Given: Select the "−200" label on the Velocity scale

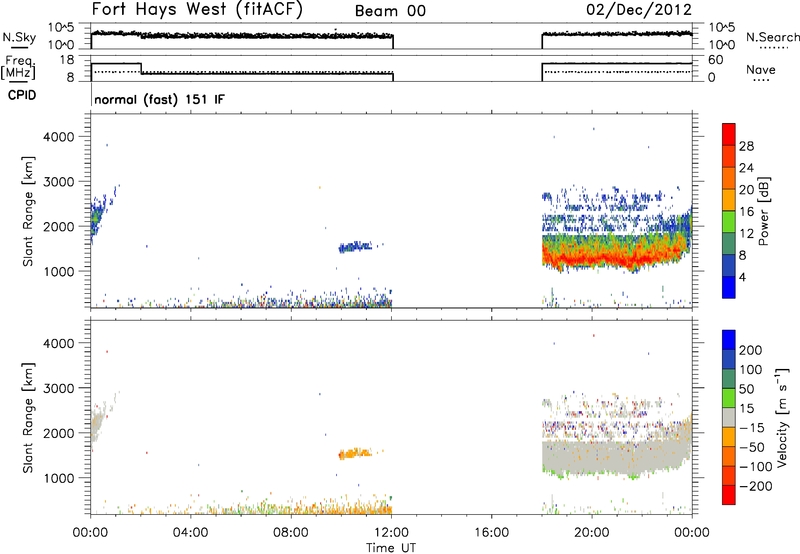Looking at the screenshot, I should pos(756,486).
